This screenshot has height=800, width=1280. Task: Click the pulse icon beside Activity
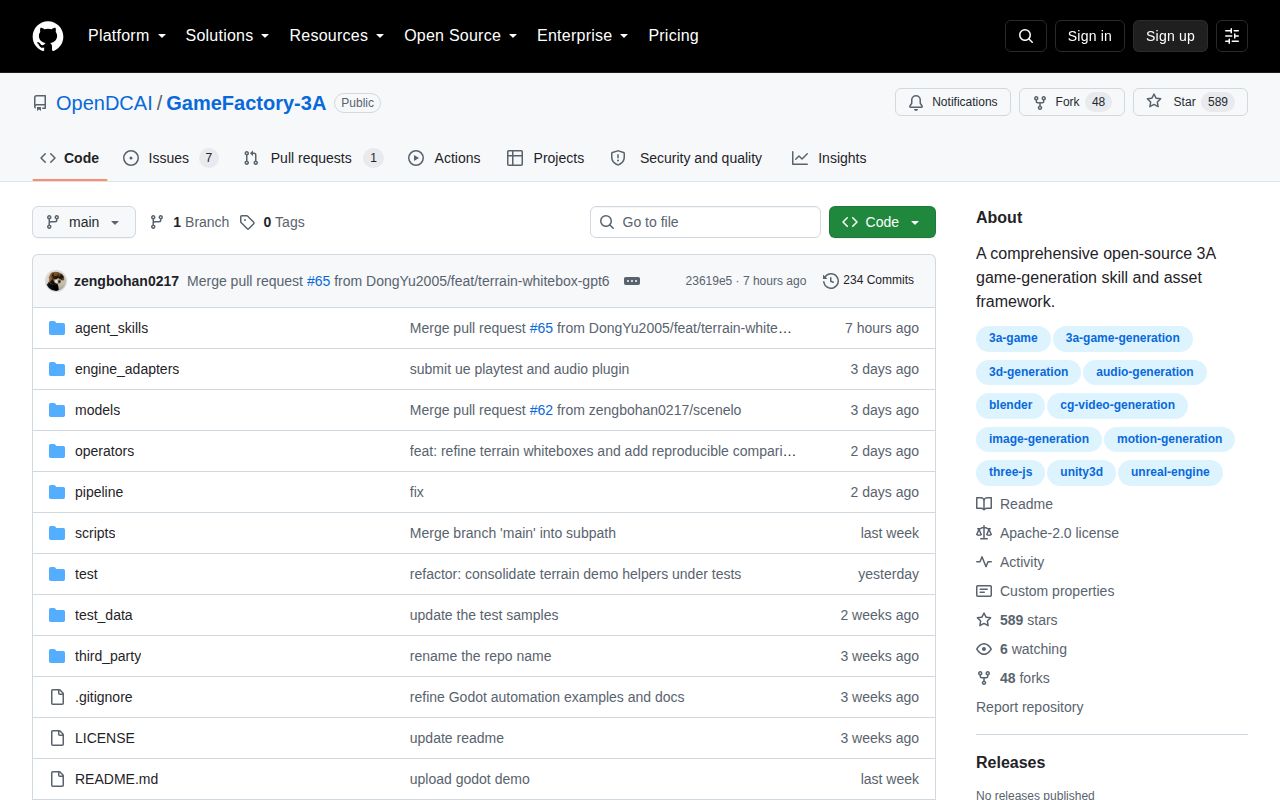984,562
